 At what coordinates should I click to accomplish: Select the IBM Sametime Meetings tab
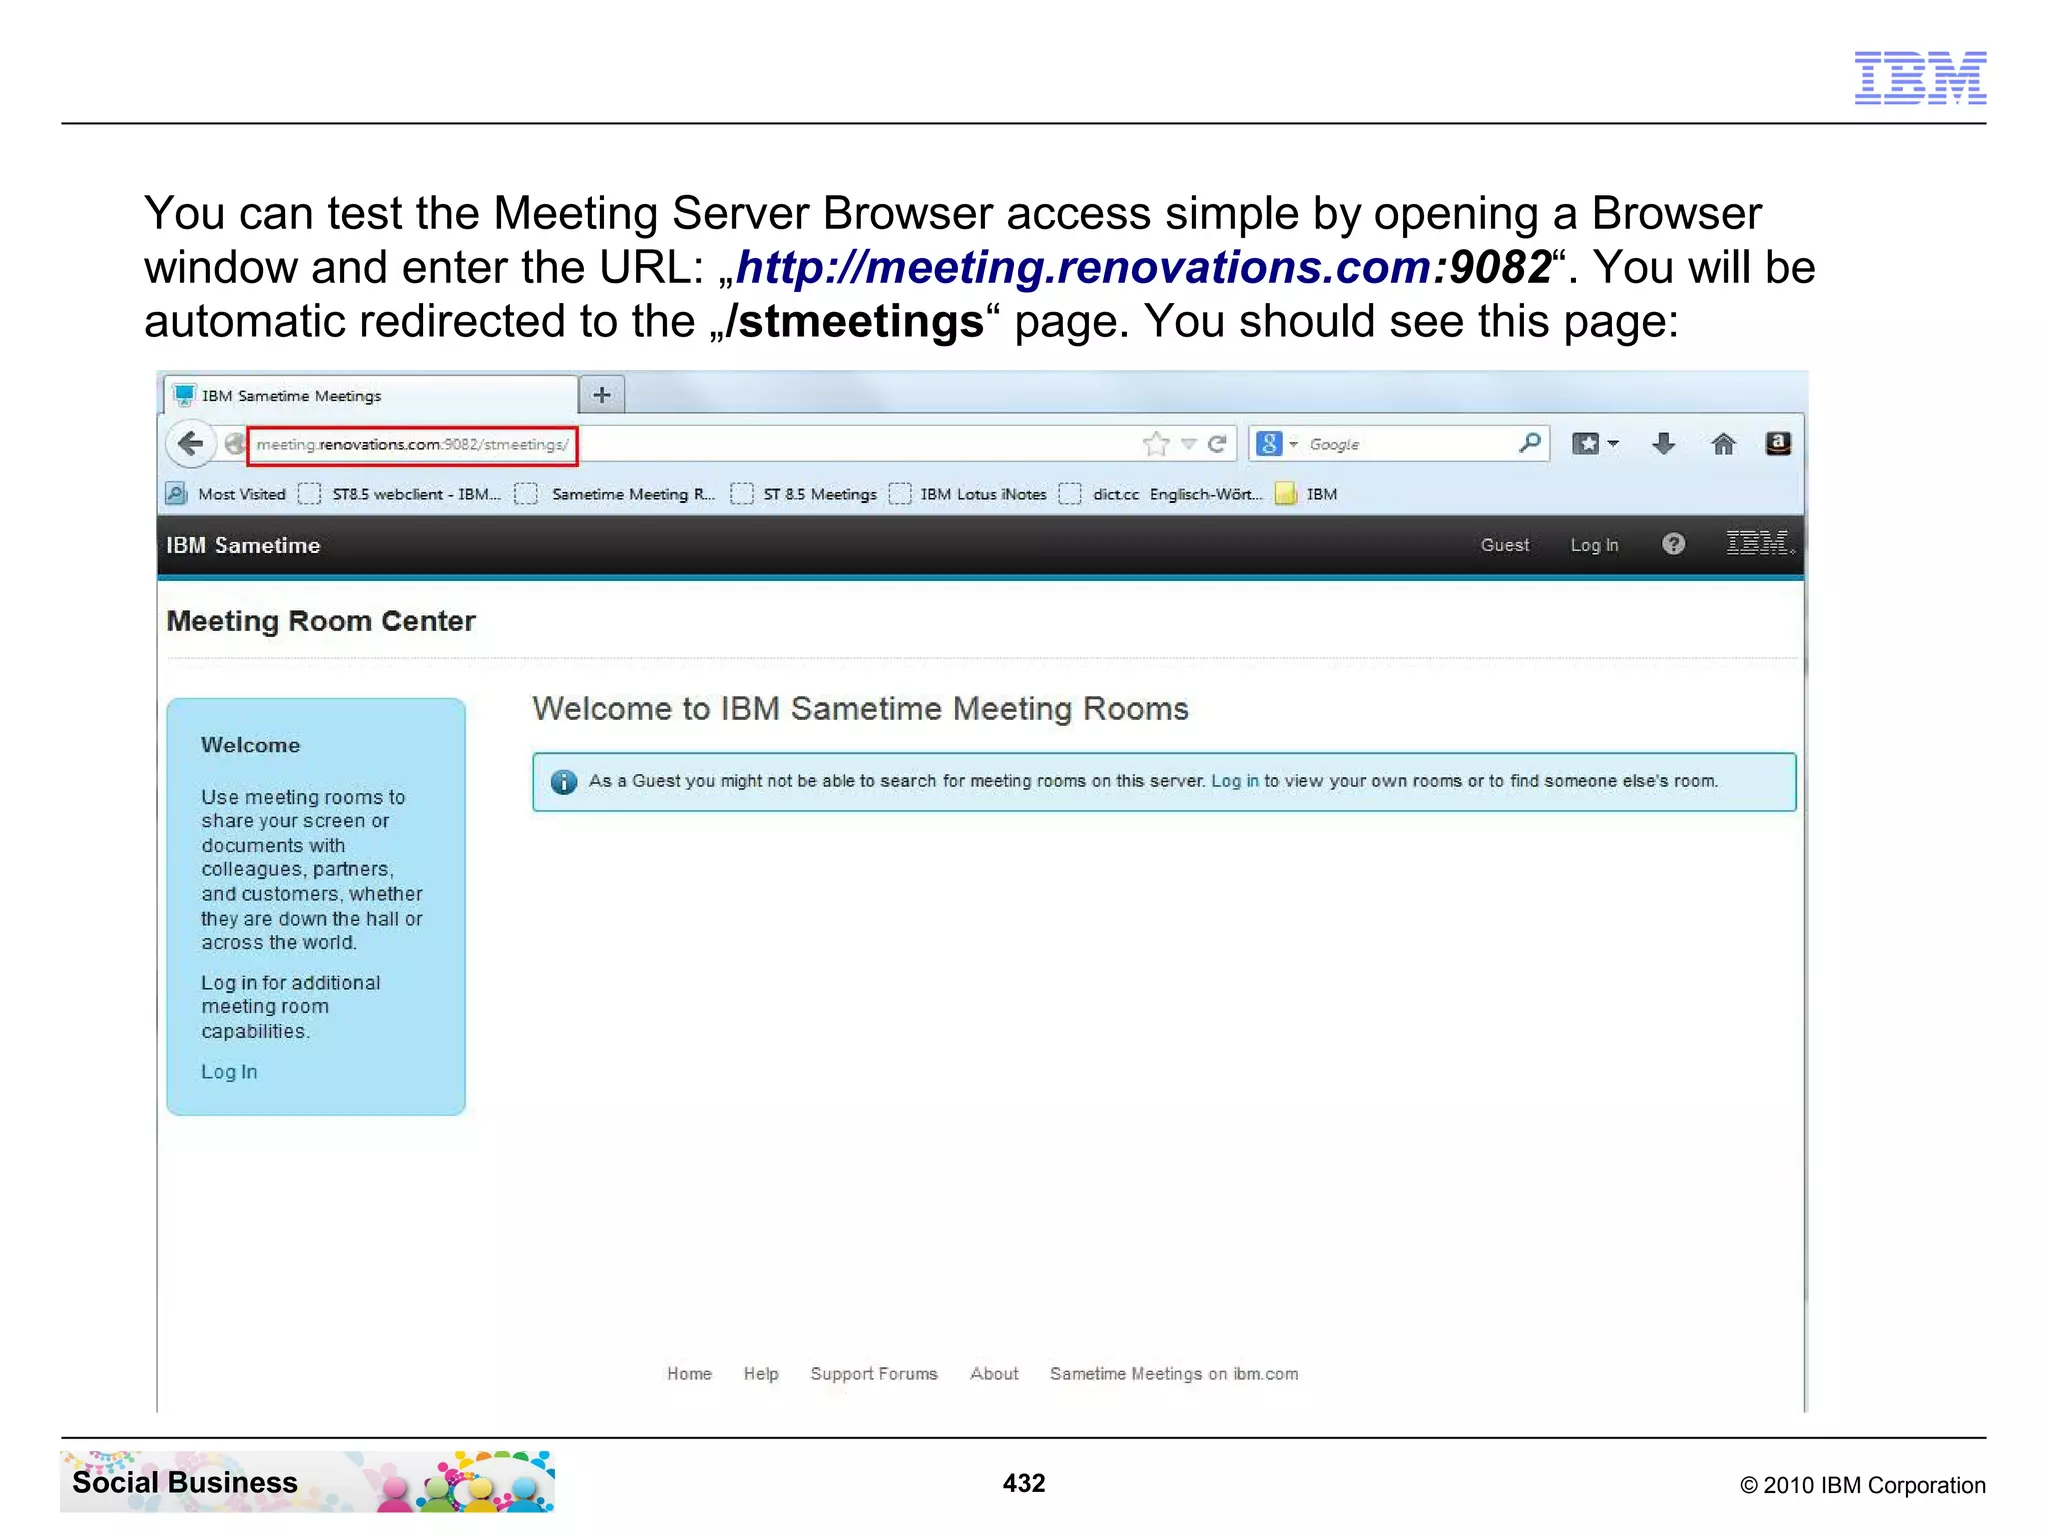click(370, 395)
